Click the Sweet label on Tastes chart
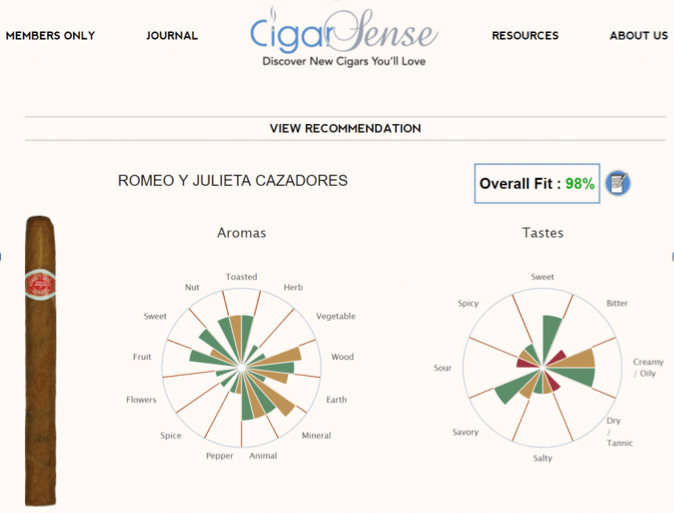The width and height of the screenshot is (674, 513). click(542, 277)
